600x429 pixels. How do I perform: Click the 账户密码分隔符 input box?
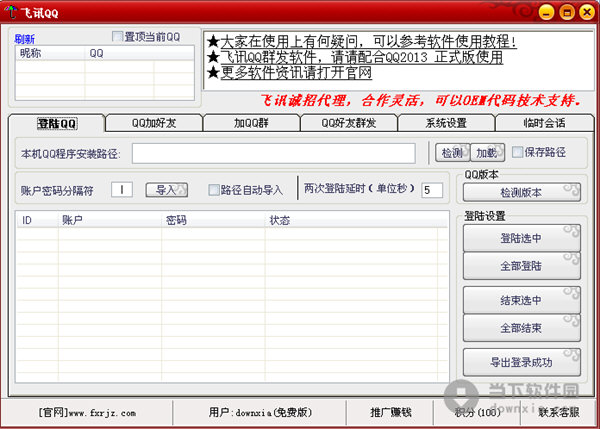(x=122, y=190)
